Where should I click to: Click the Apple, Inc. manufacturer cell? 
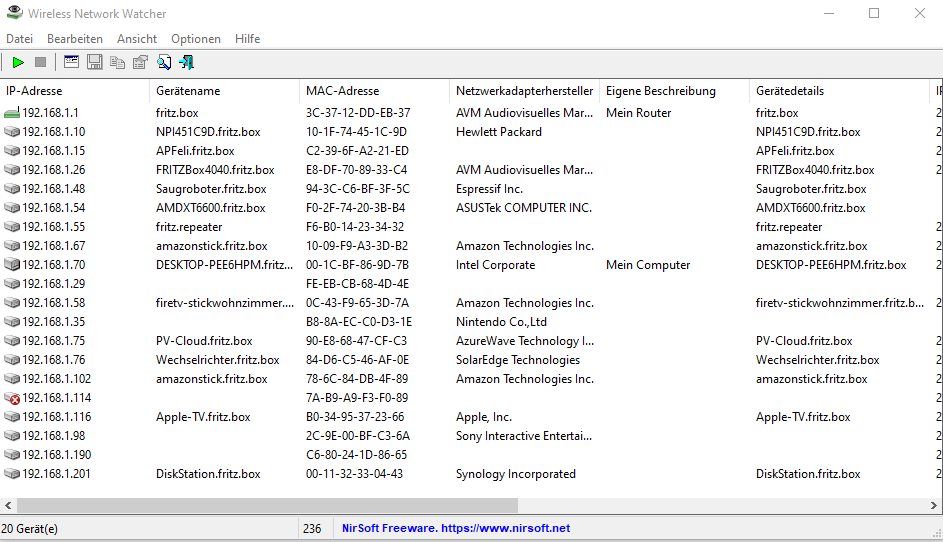(484, 417)
